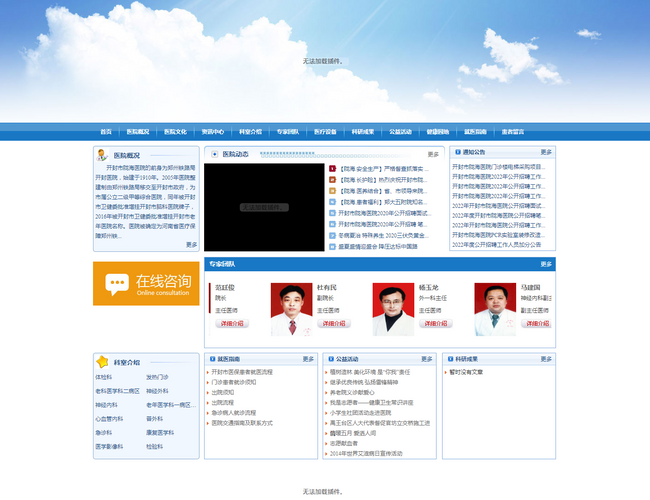Click the blue icon left of 公益活动 heading
The height and width of the screenshot is (500, 650).
tap(331, 359)
